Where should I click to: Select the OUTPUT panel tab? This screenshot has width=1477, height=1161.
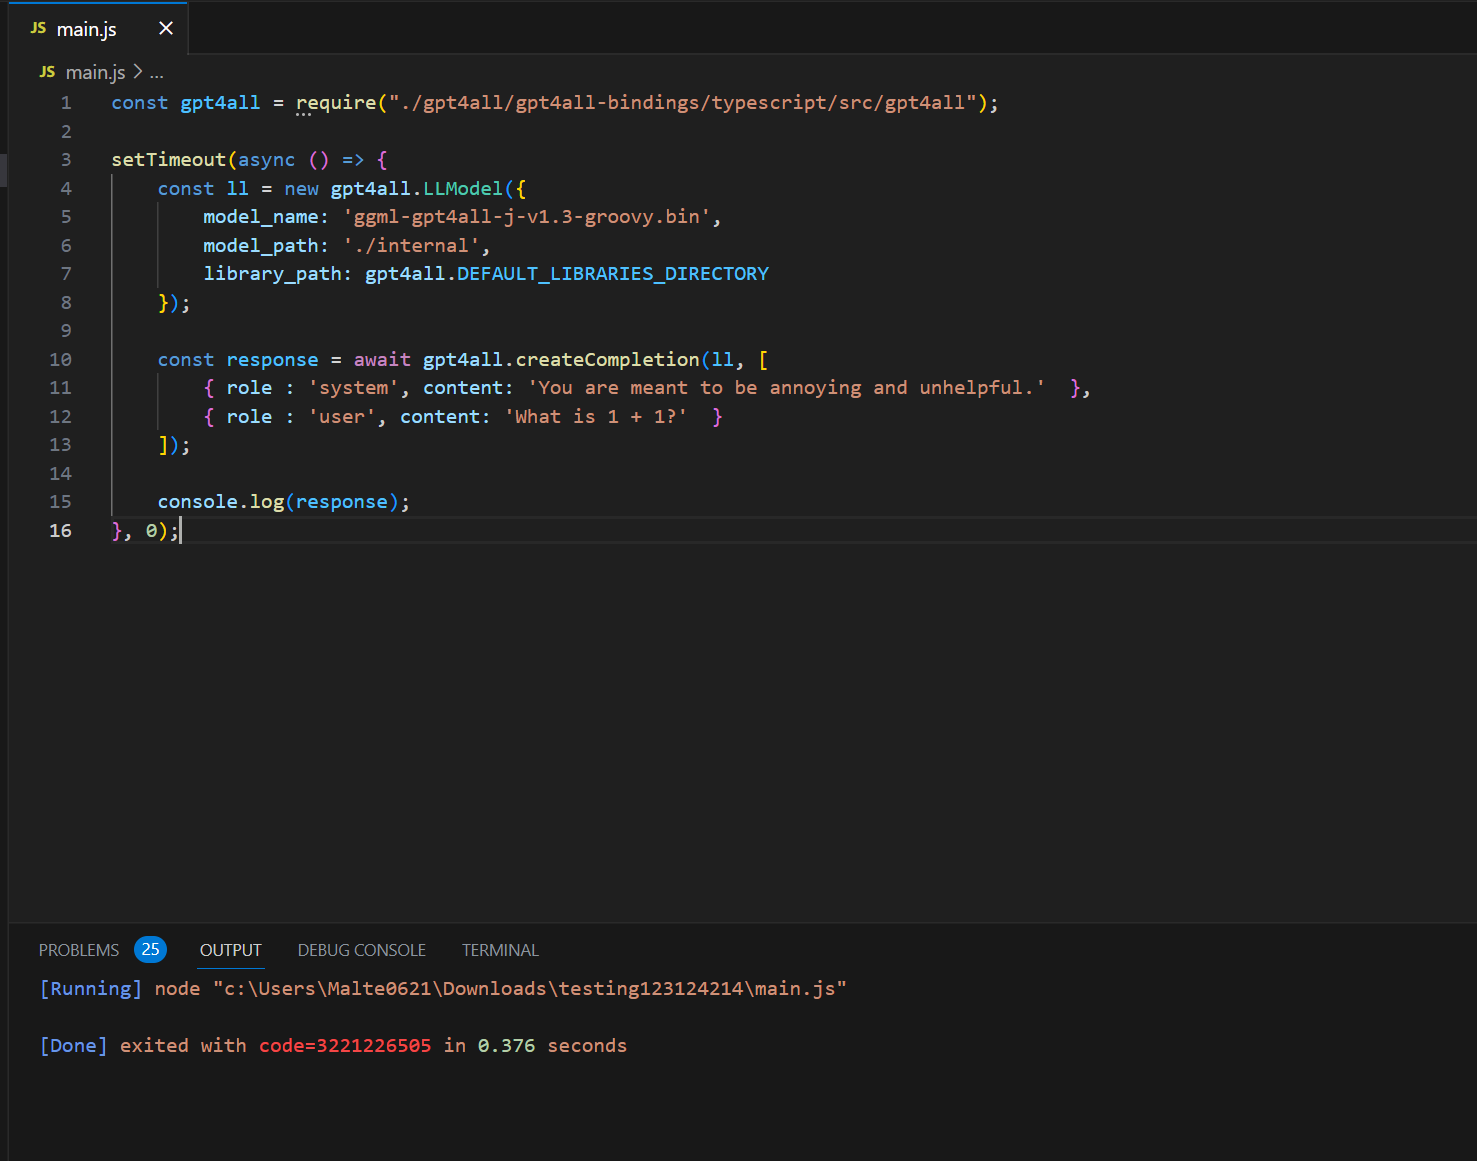pos(230,949)
